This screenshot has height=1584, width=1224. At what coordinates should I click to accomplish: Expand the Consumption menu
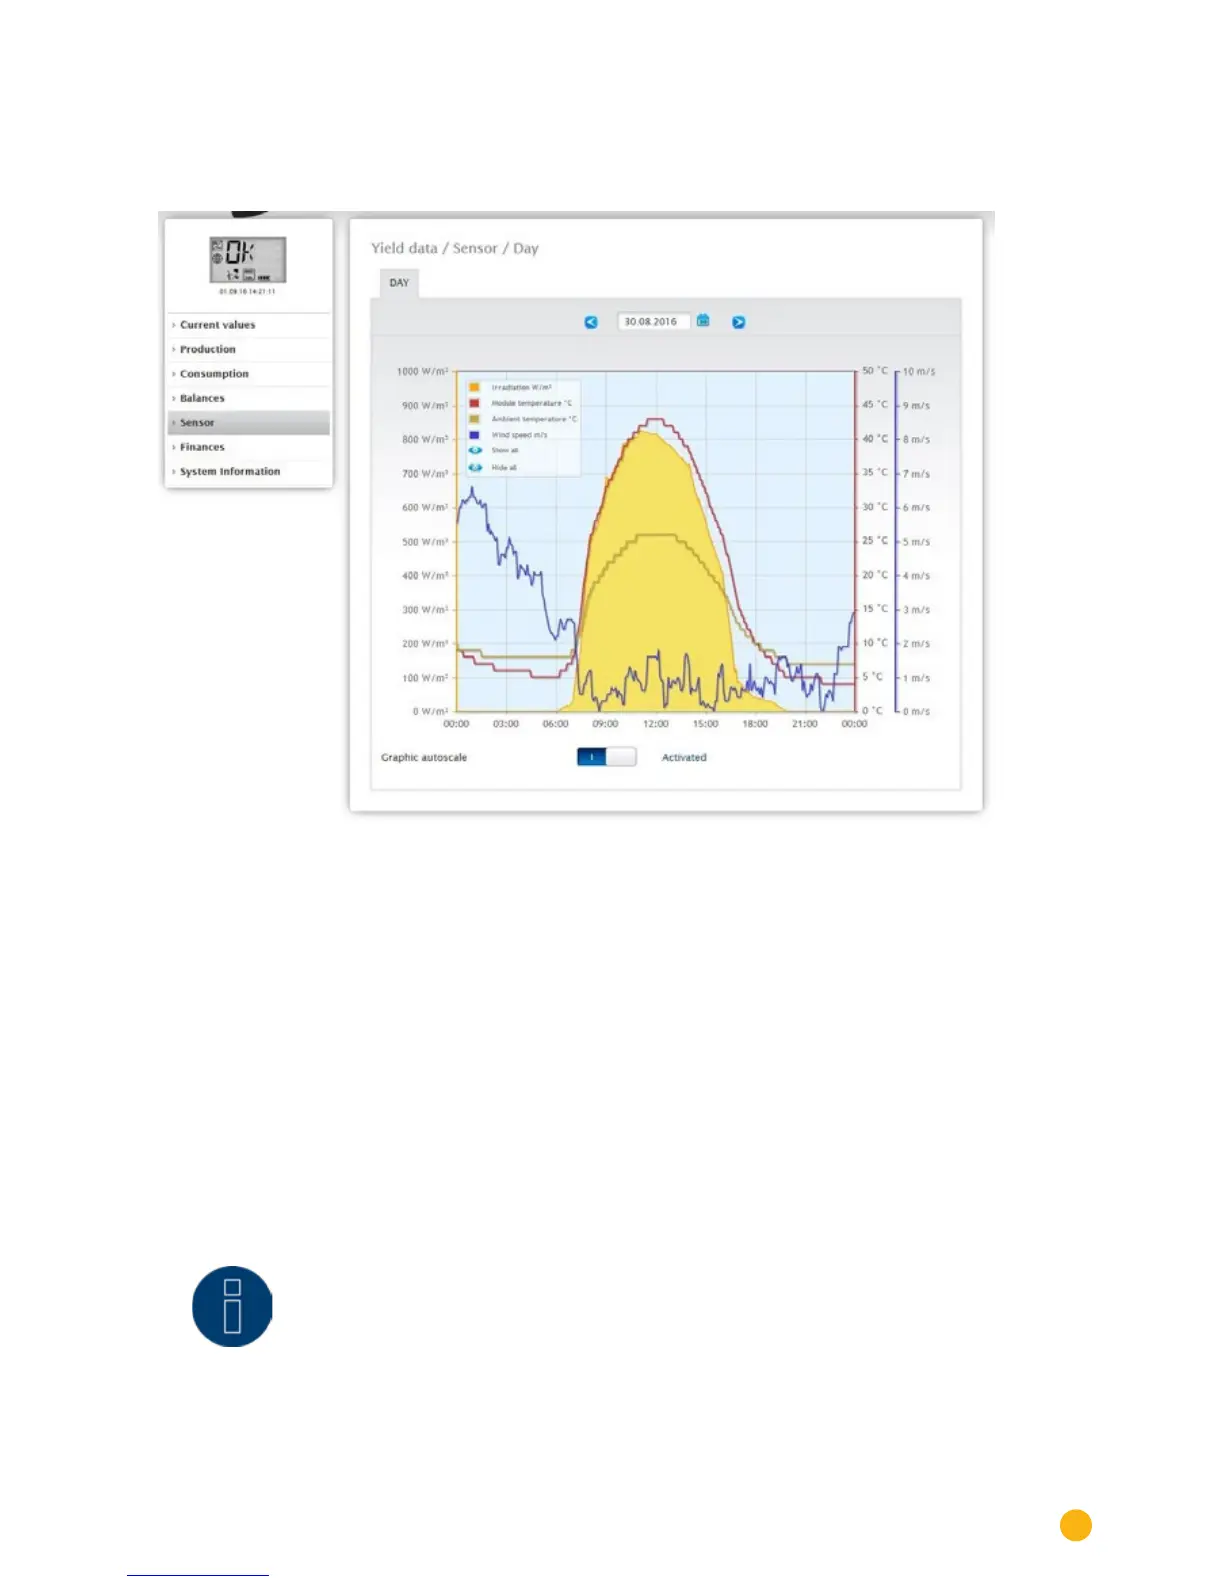[x=249, y=374]
